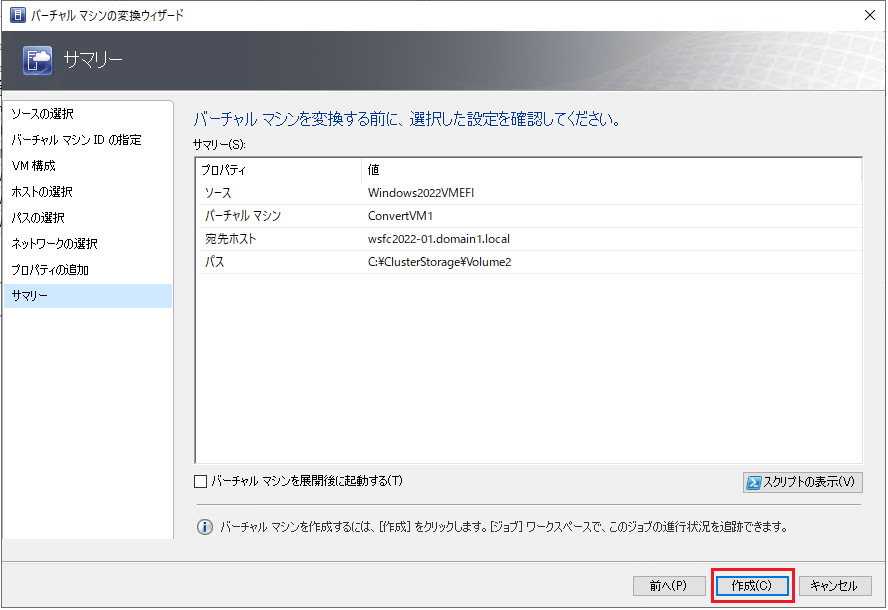Click the information icon near the hint text
Viewport: 888px width, 610px height.
point(204,527)
